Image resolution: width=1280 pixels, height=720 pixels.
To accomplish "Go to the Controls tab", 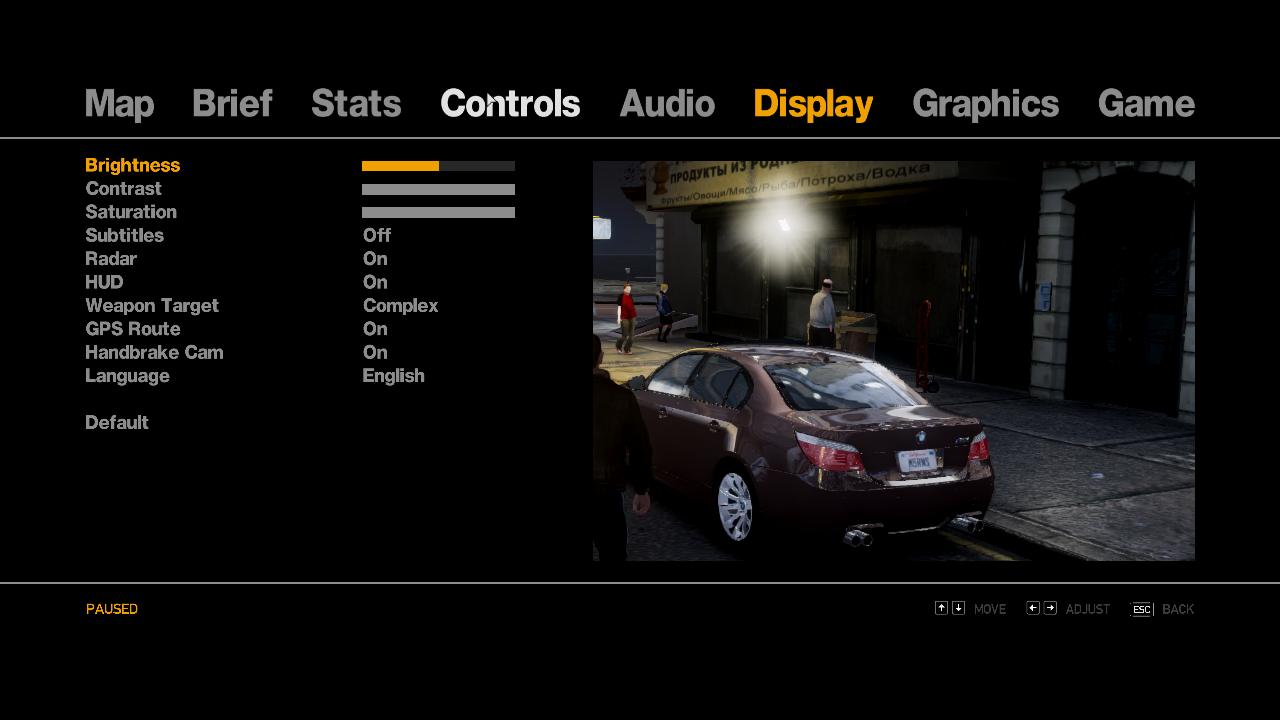I will coord(510,104).
